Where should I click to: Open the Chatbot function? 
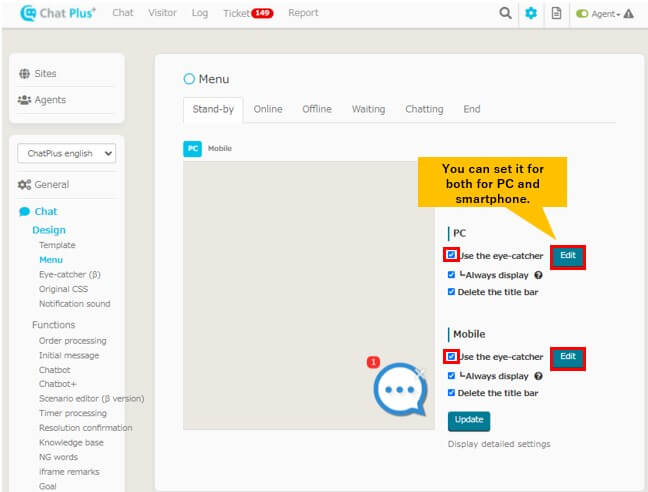[55, 370]
